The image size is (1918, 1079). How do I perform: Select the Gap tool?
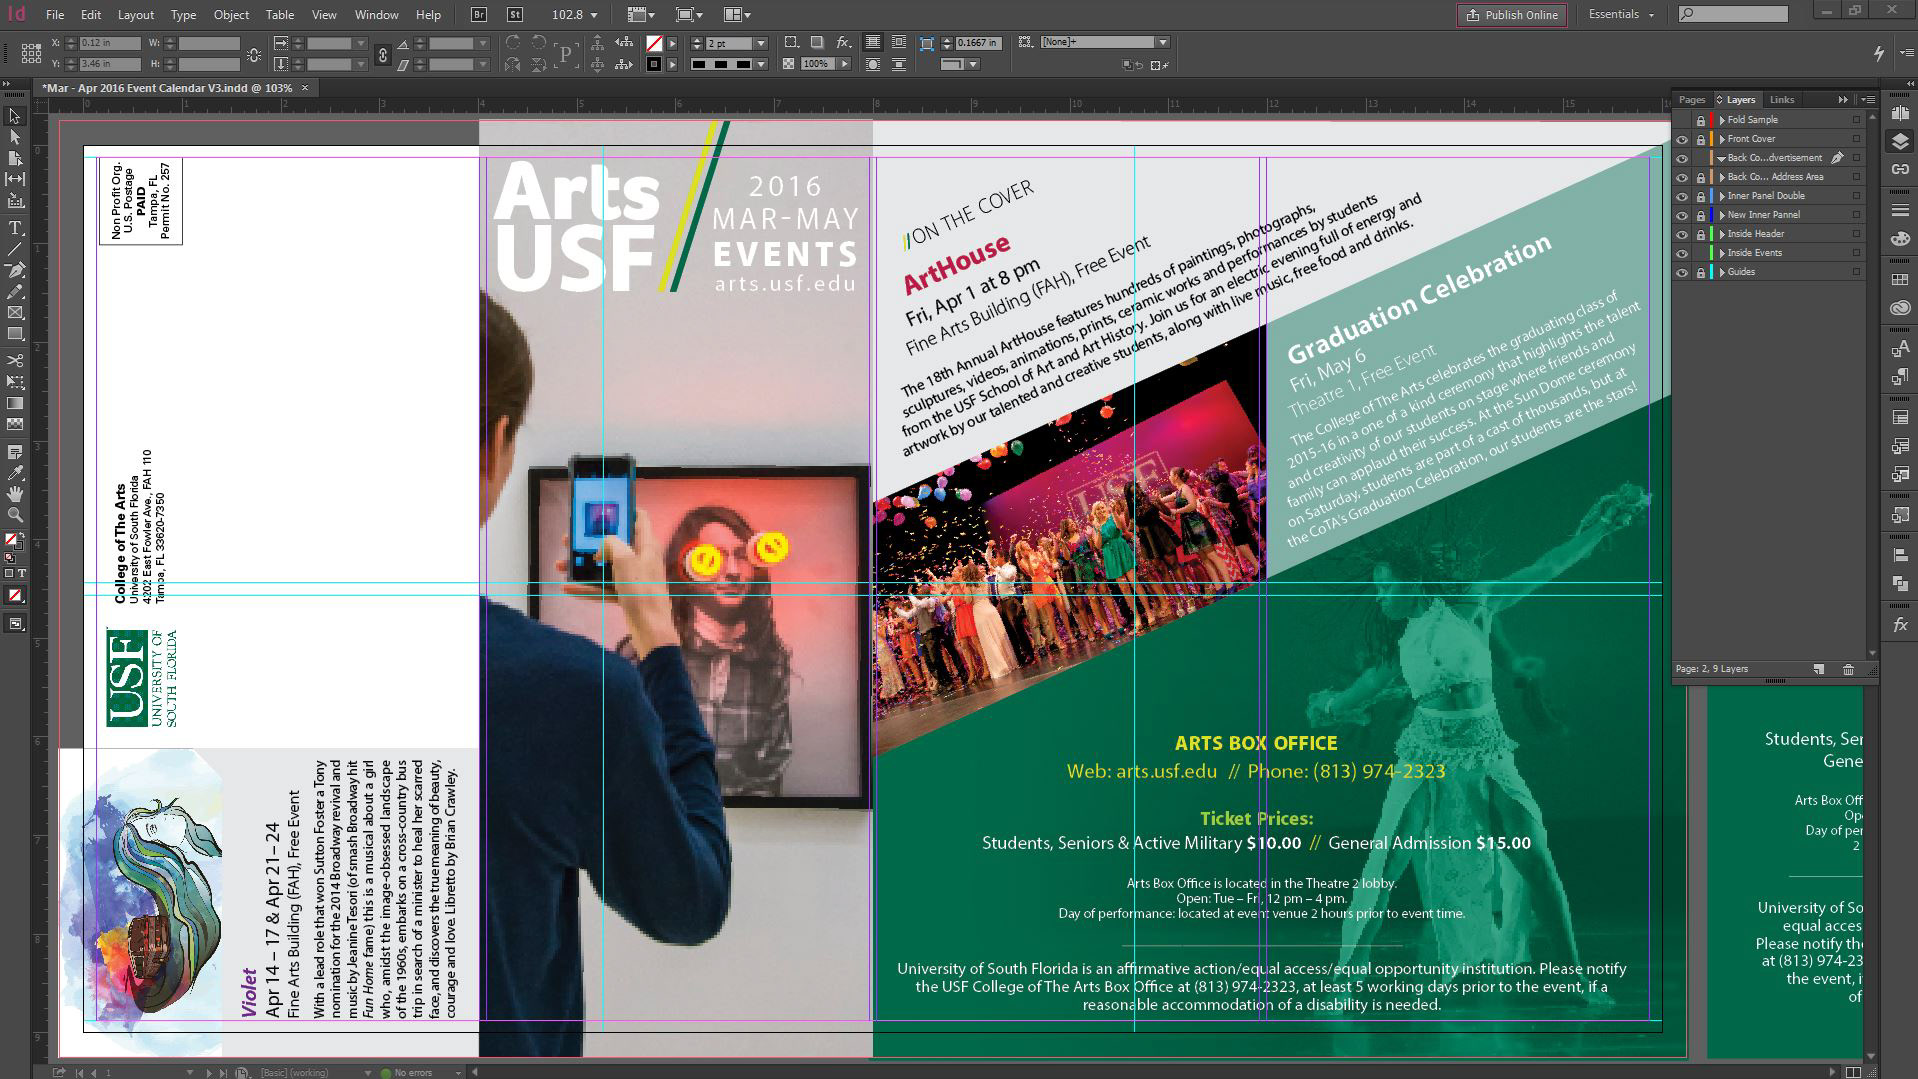pyautogui.click(x=14, y=179)
